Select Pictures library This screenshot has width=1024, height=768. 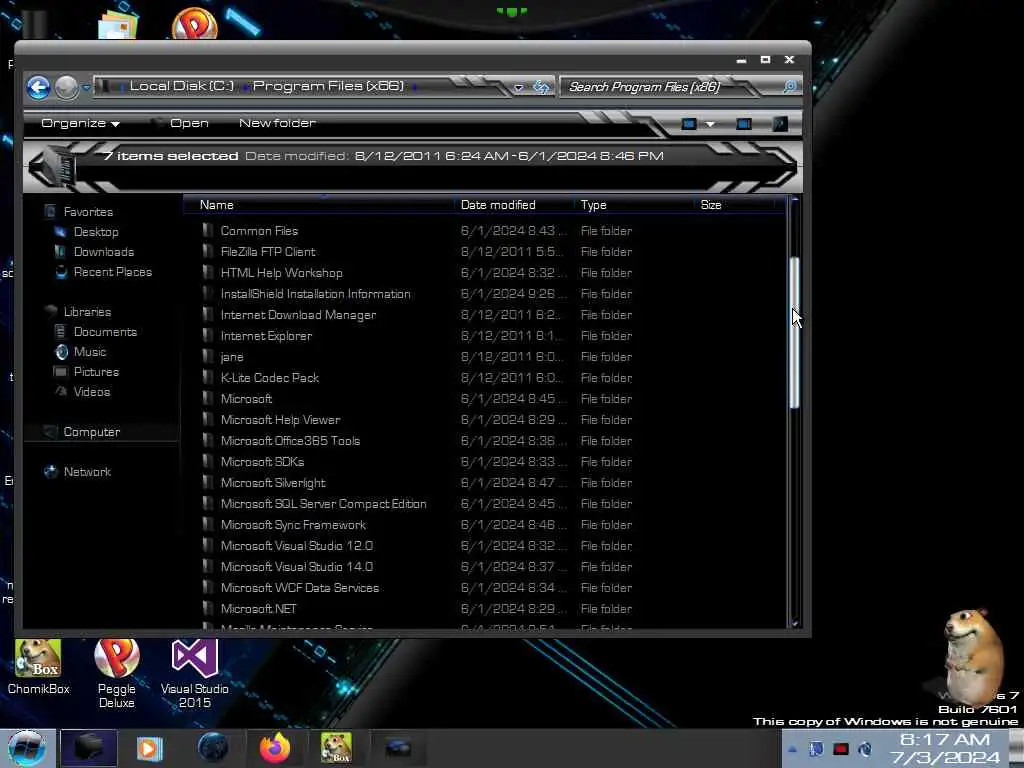96,372
